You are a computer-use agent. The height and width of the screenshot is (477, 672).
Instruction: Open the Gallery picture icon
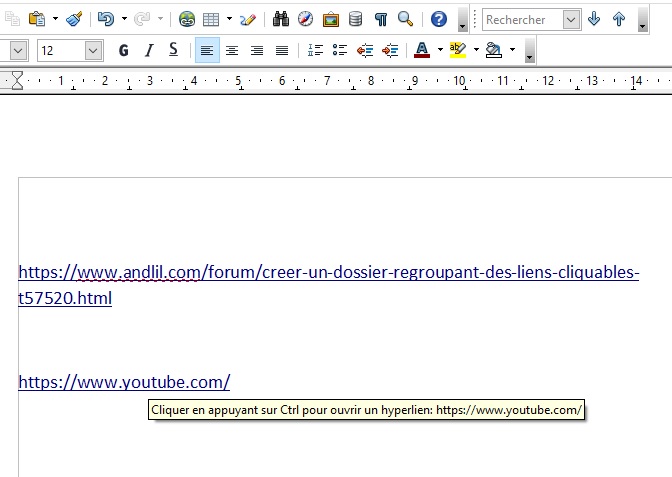coord(330,19)
